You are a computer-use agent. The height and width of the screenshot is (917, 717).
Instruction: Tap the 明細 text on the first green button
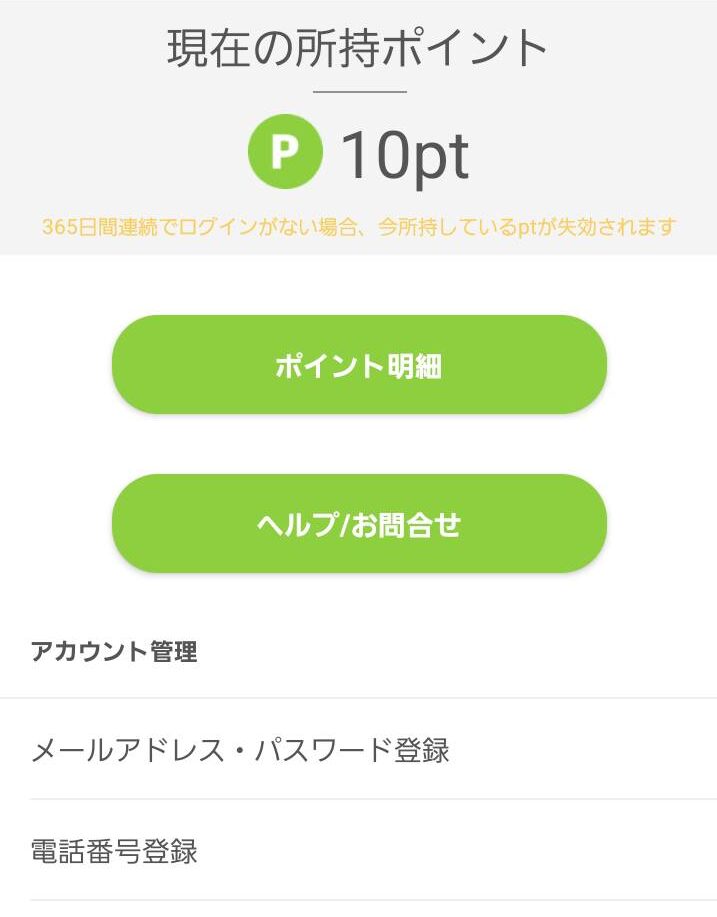click(x=414, y=366)
